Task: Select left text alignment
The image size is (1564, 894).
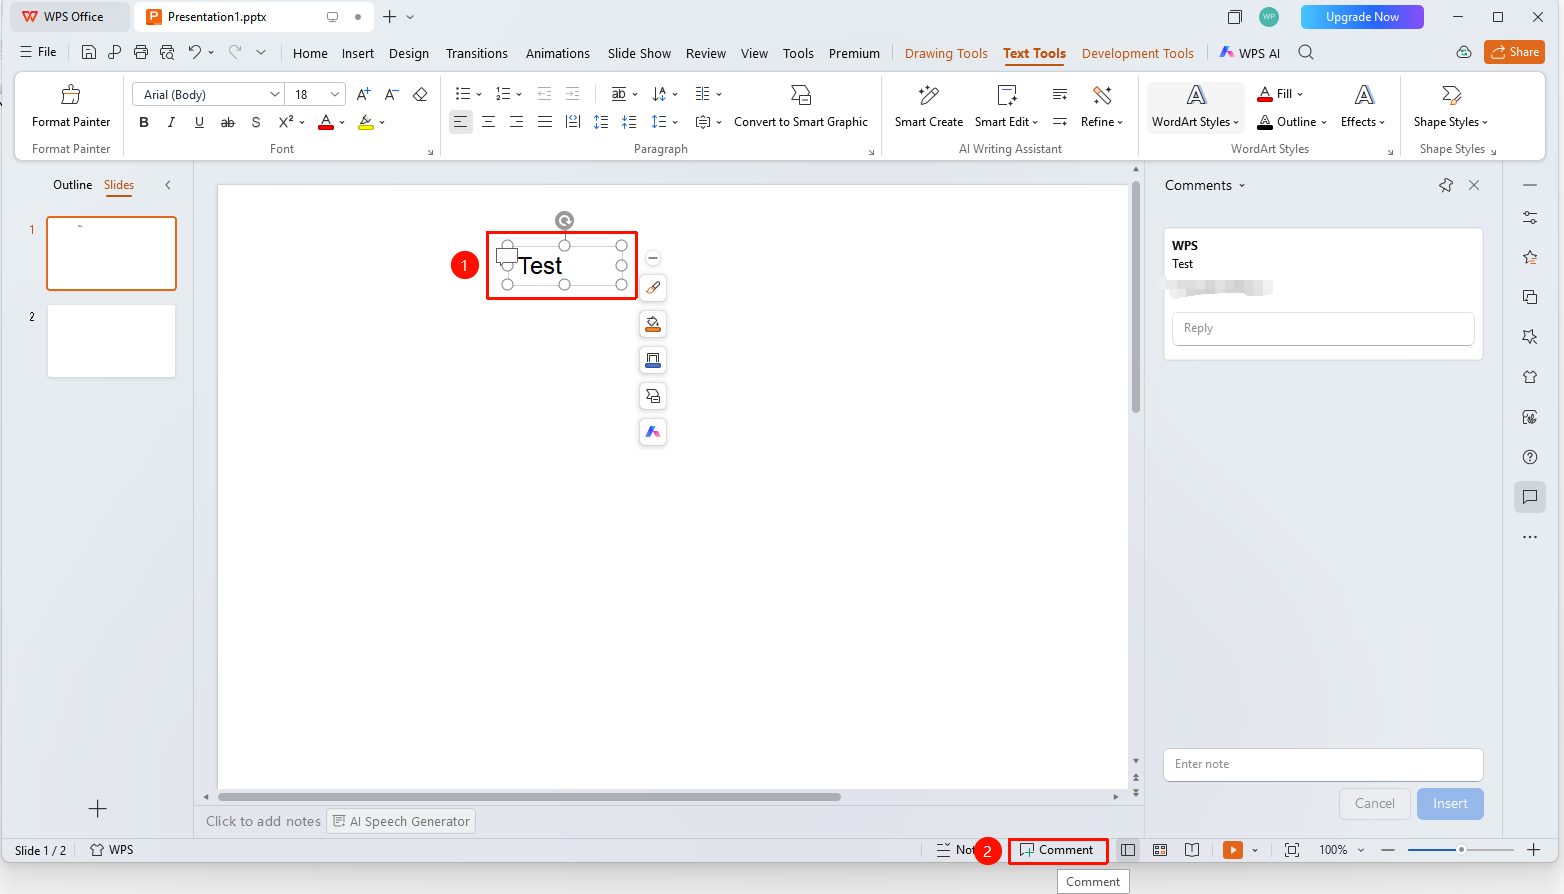Action: pyautogui.click(x=460, y=122)
